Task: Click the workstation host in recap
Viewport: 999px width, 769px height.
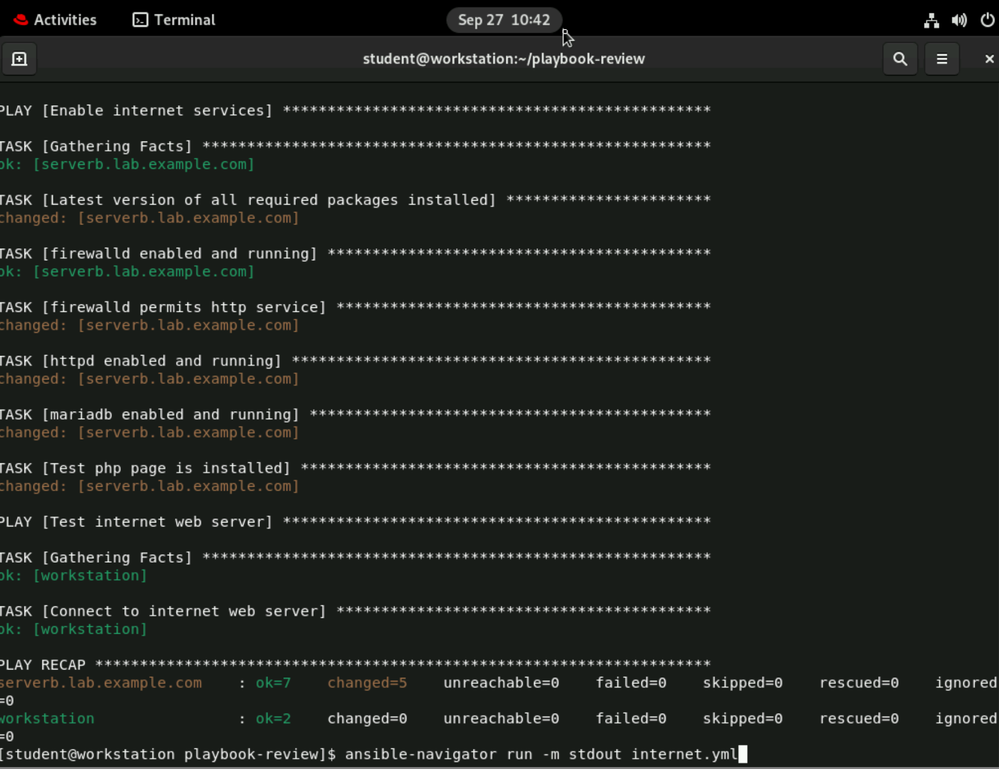Action: pyautogui.click(x=47, y=719)
